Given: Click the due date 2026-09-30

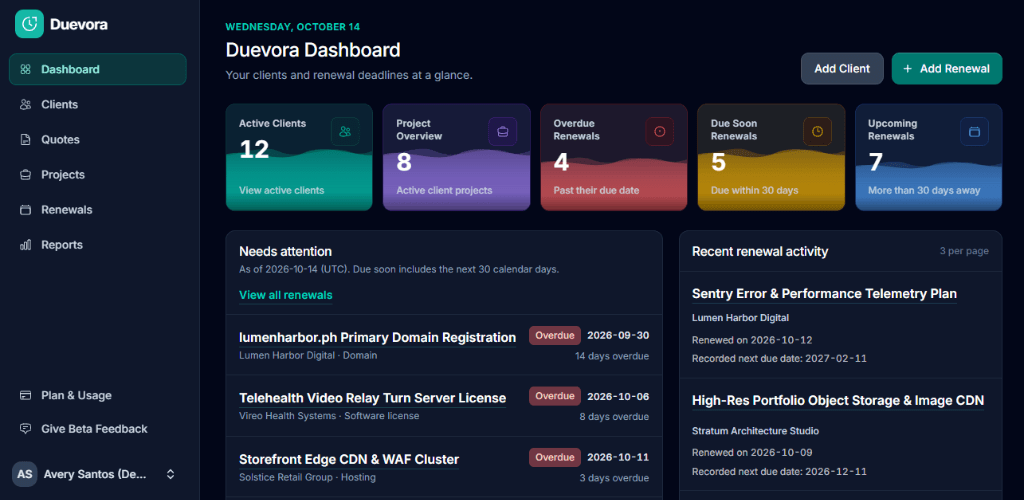Looking at the screenshot, I should coord(618,336).
